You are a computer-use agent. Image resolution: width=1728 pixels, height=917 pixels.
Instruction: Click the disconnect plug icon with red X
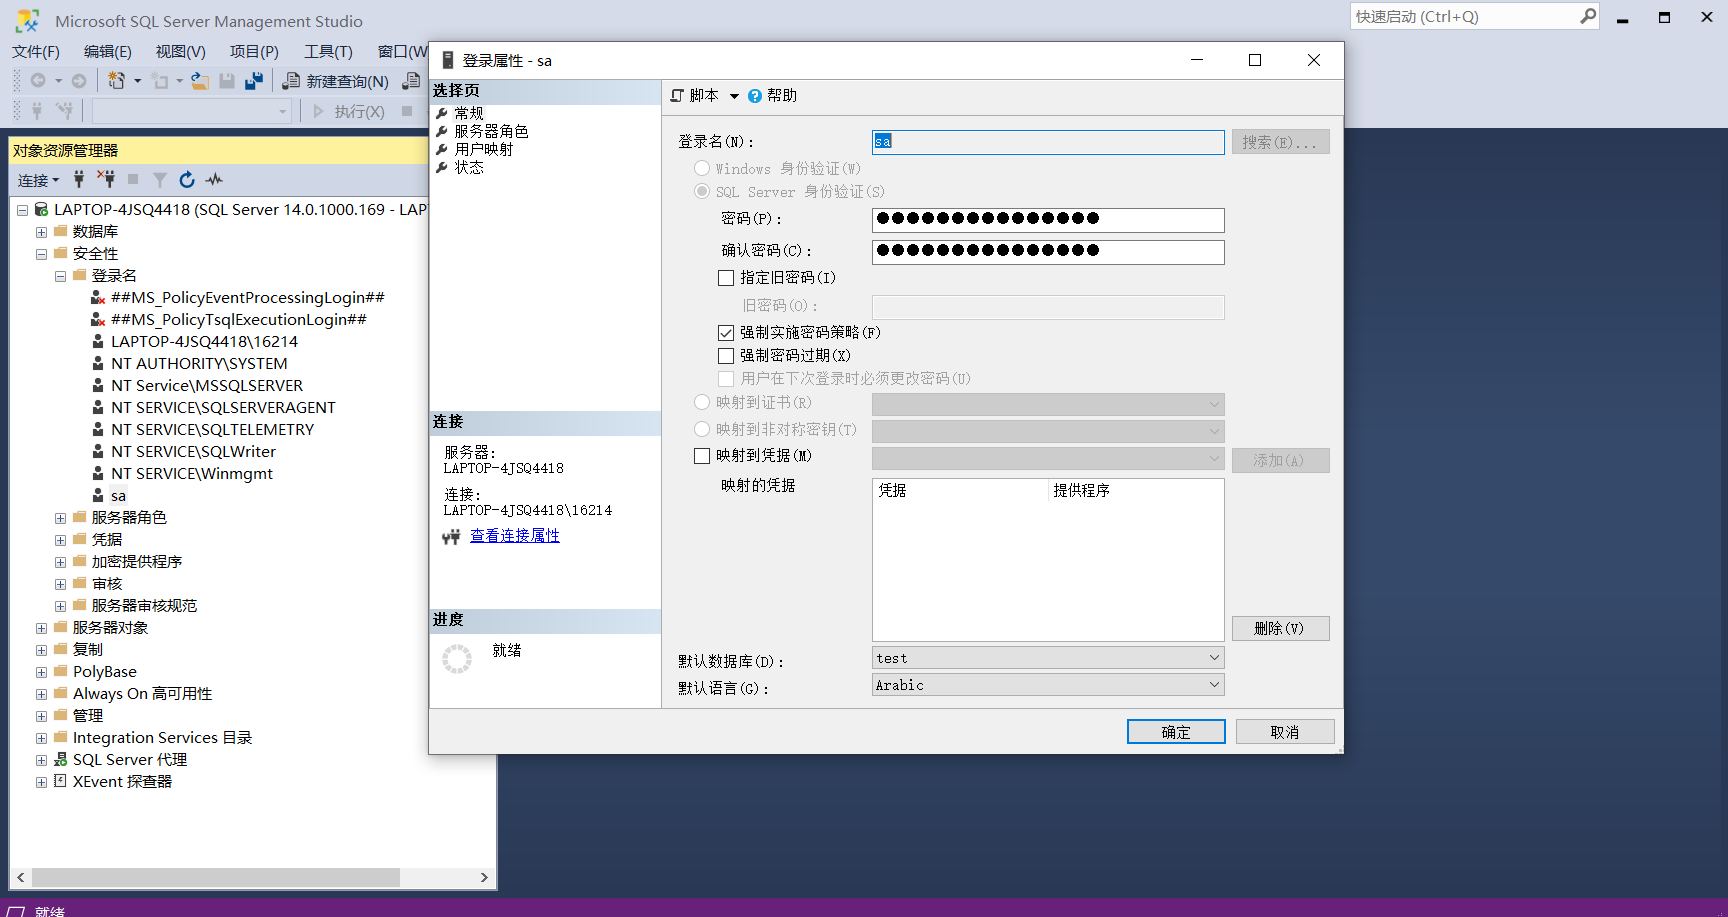[x=105, y=180]
